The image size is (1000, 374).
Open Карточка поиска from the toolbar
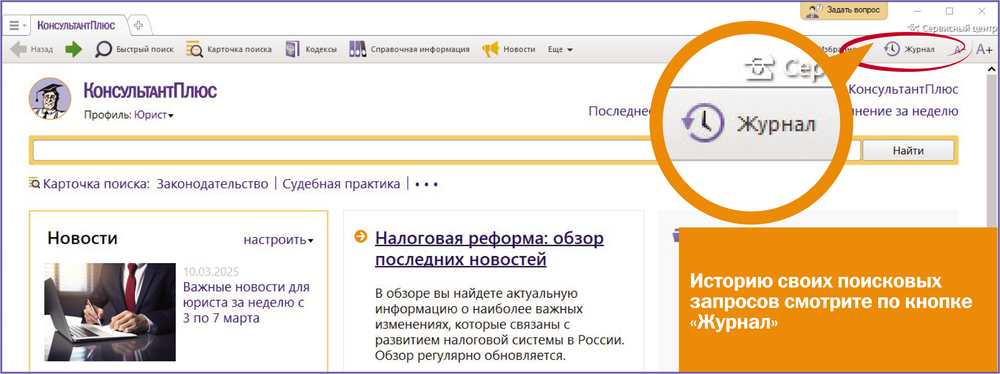229,49
